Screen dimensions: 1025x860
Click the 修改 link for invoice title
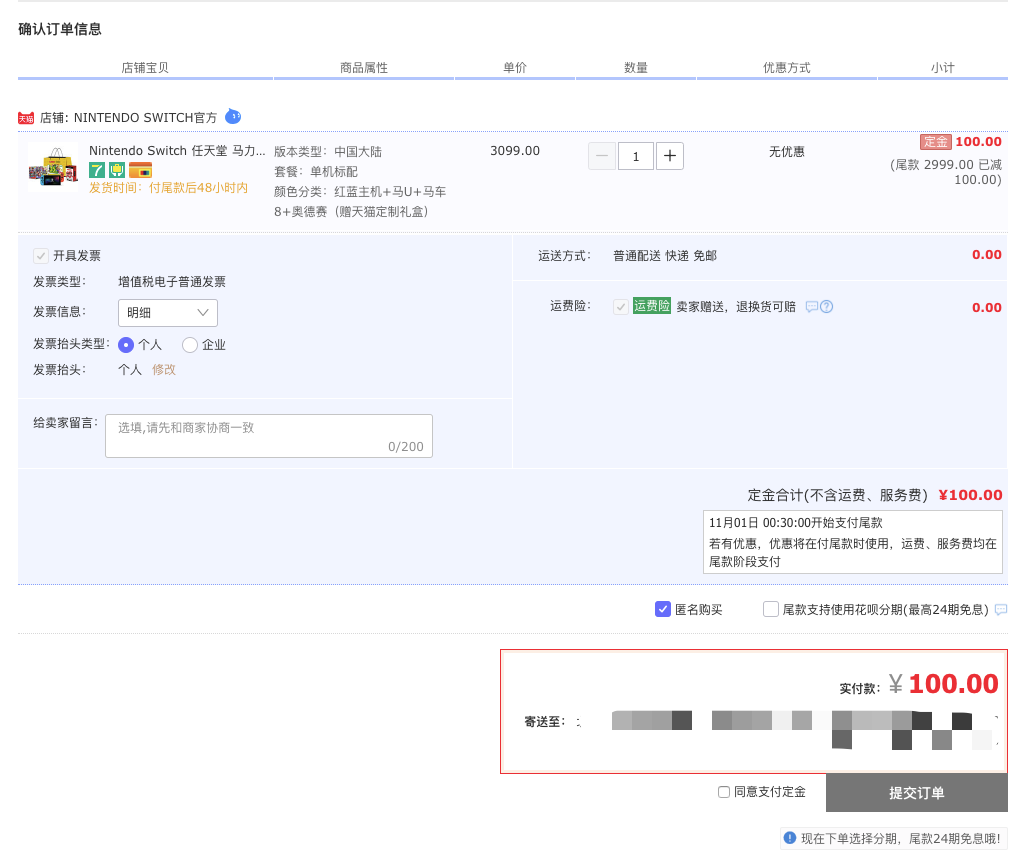[x=164, y=370]
